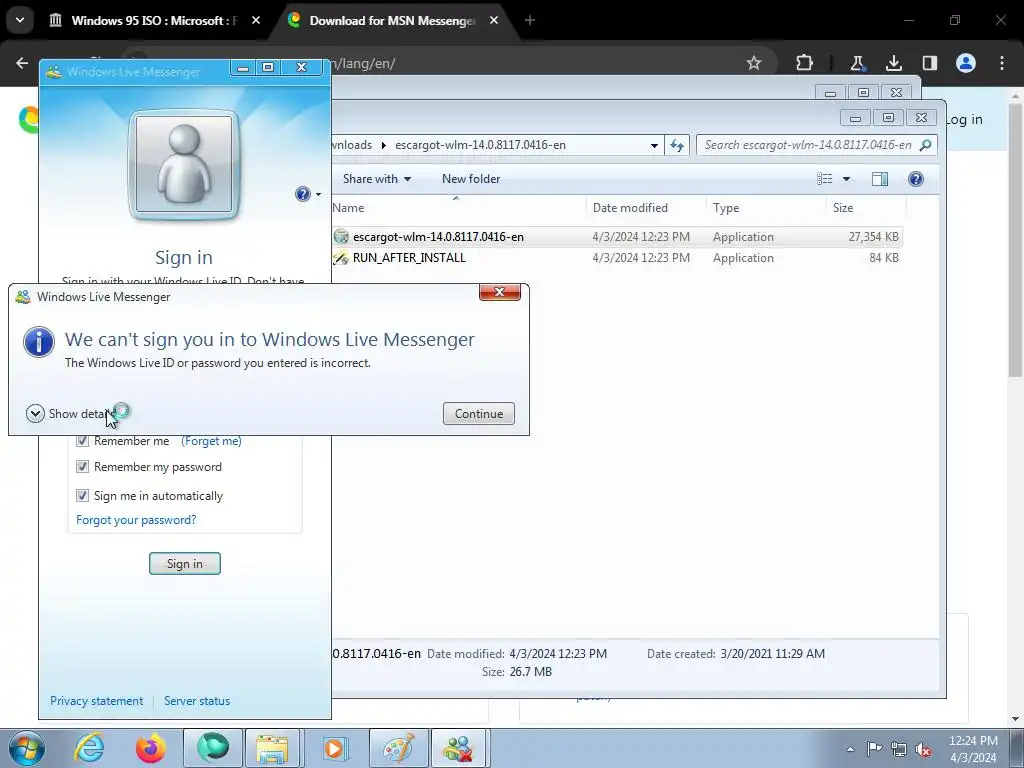The width and height of the screenshot is (1024, 768).
Task: Open the address bar history dropdown
Action: pyautogui.click(x=654, y=146)
